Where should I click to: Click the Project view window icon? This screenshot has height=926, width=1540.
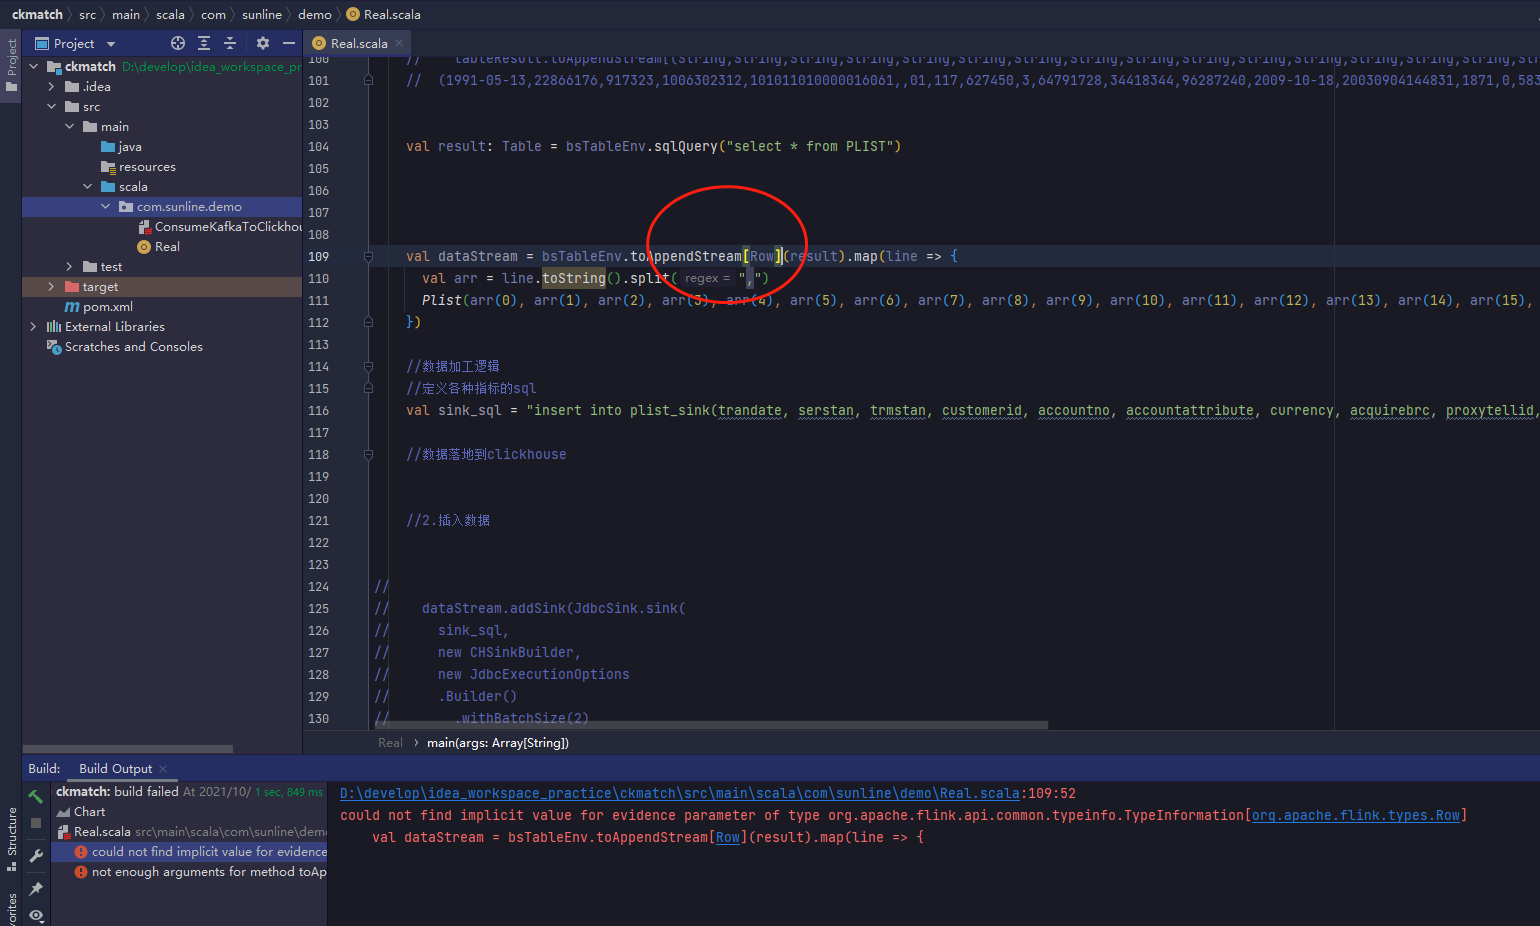(x=42, y=43)
